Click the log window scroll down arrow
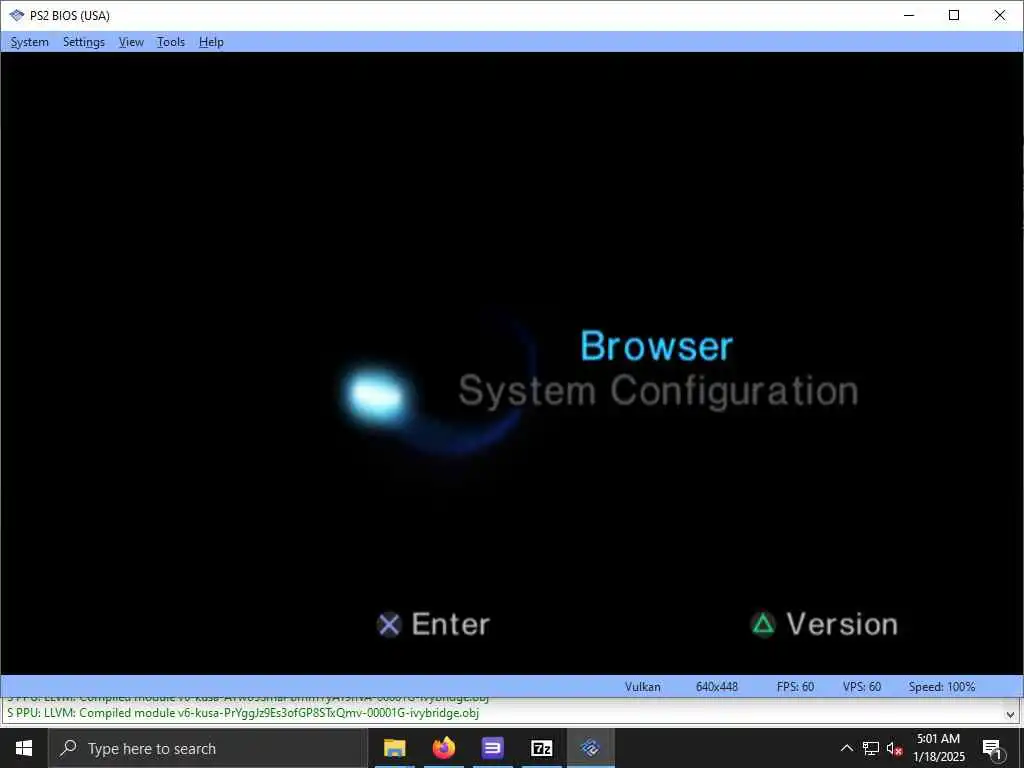 tap(1010, 714)
